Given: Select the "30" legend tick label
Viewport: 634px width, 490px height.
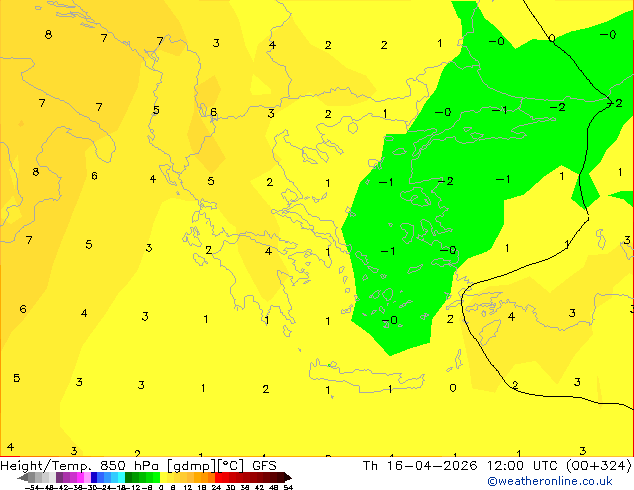Looking at the screenshot, I should click(230, 488).
